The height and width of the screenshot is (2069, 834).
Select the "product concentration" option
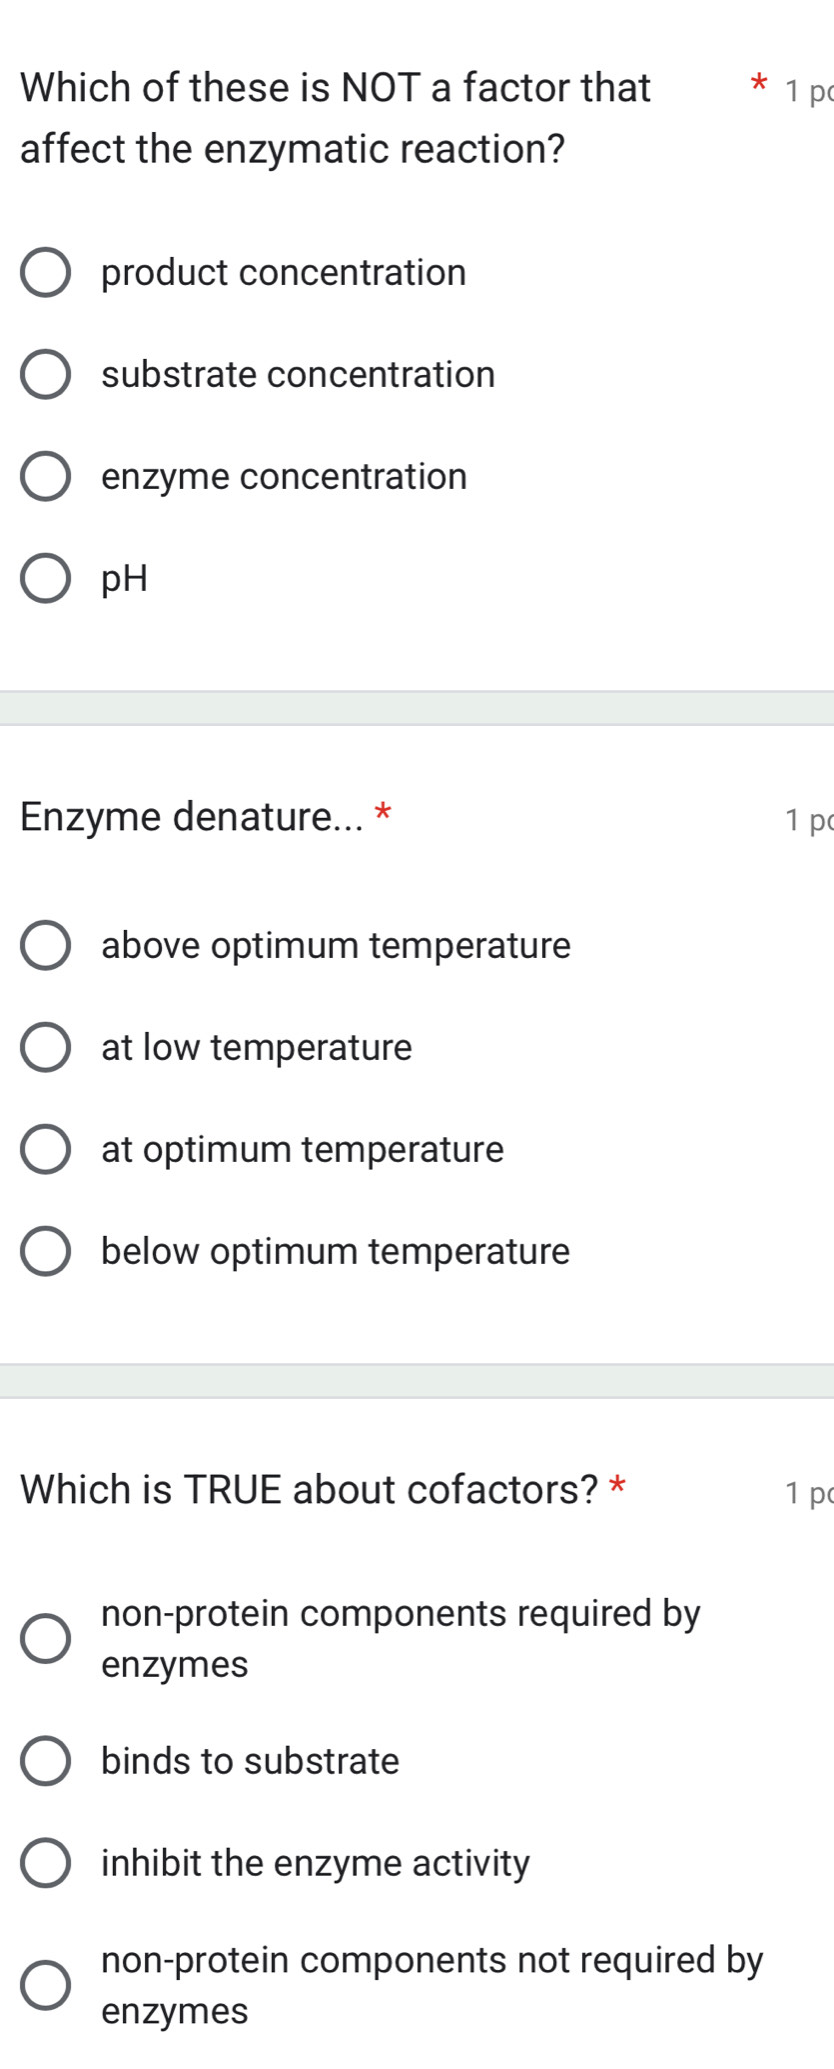coord(46,273)
